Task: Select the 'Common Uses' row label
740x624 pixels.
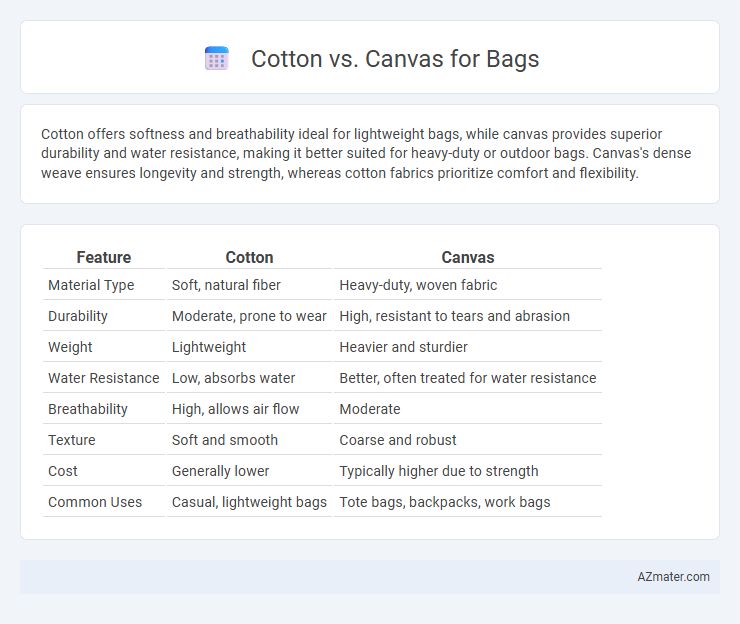Action: [95, 502]
